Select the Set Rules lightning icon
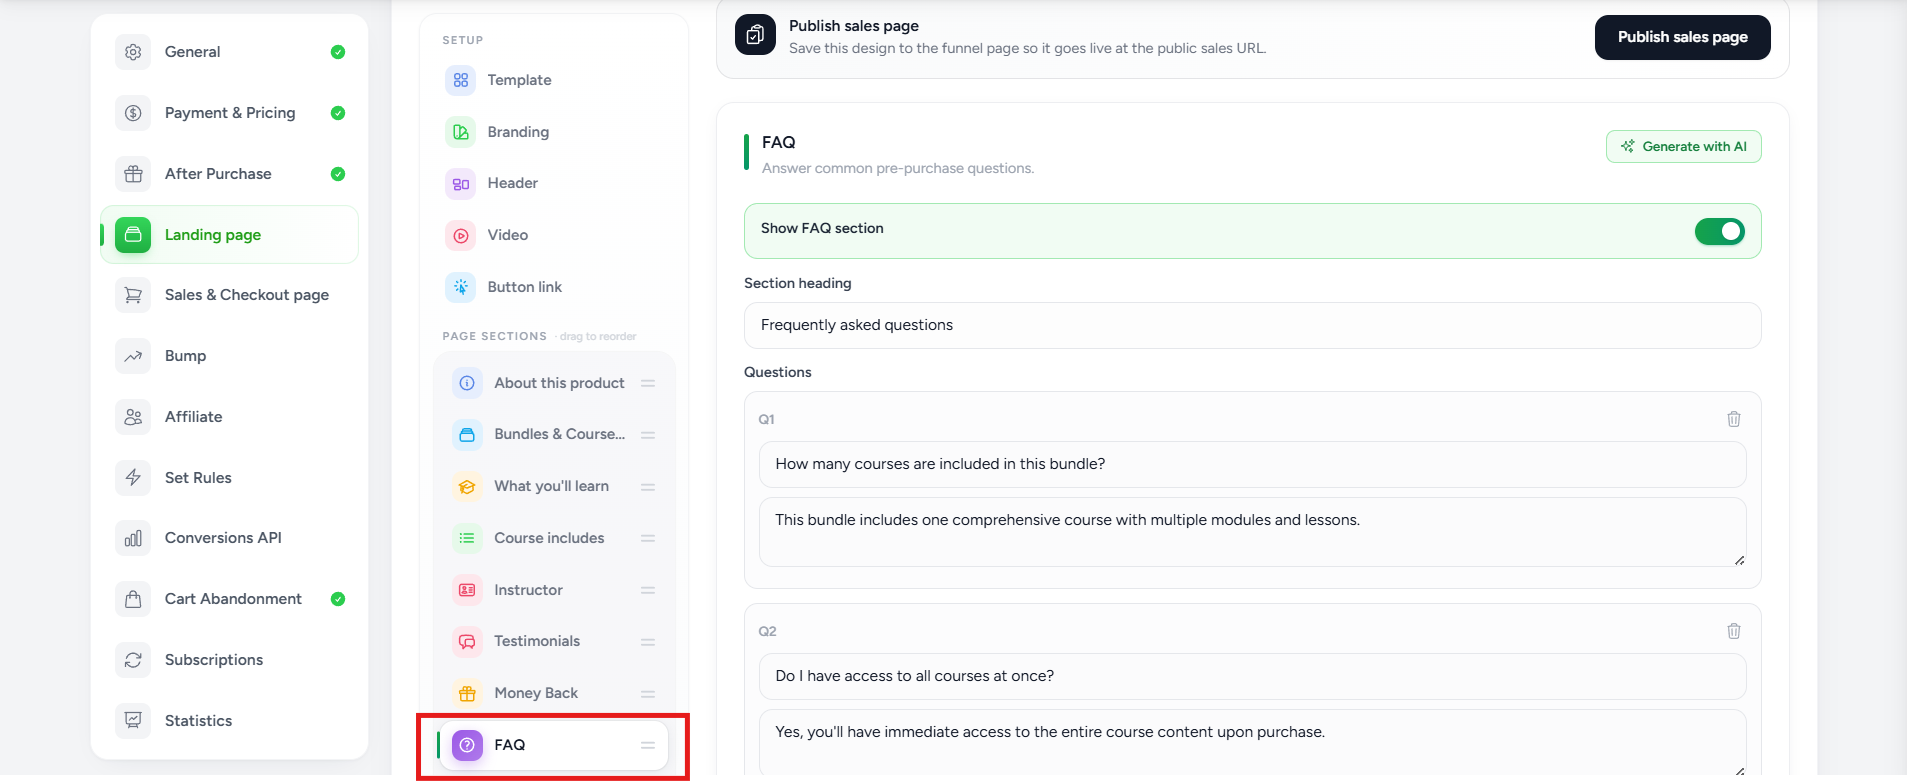The height and width of the screenshot is (781, 1908). click(133, 478)
